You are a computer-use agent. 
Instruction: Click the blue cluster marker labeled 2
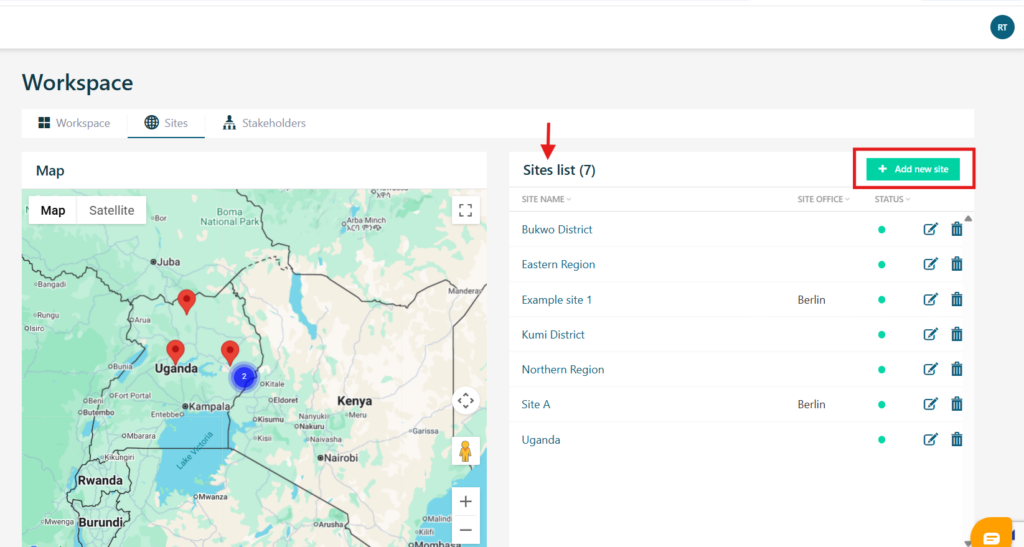[x=243, y=377]
